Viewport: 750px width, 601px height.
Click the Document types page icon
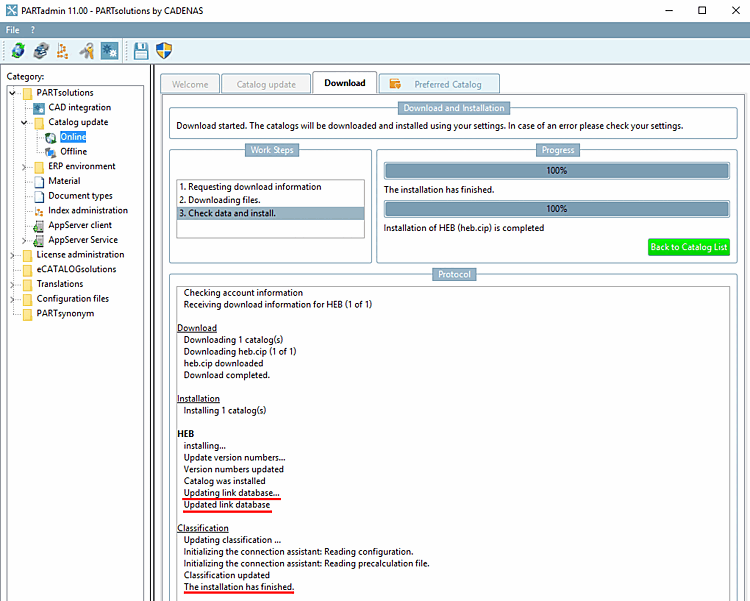tap(40, 196)
